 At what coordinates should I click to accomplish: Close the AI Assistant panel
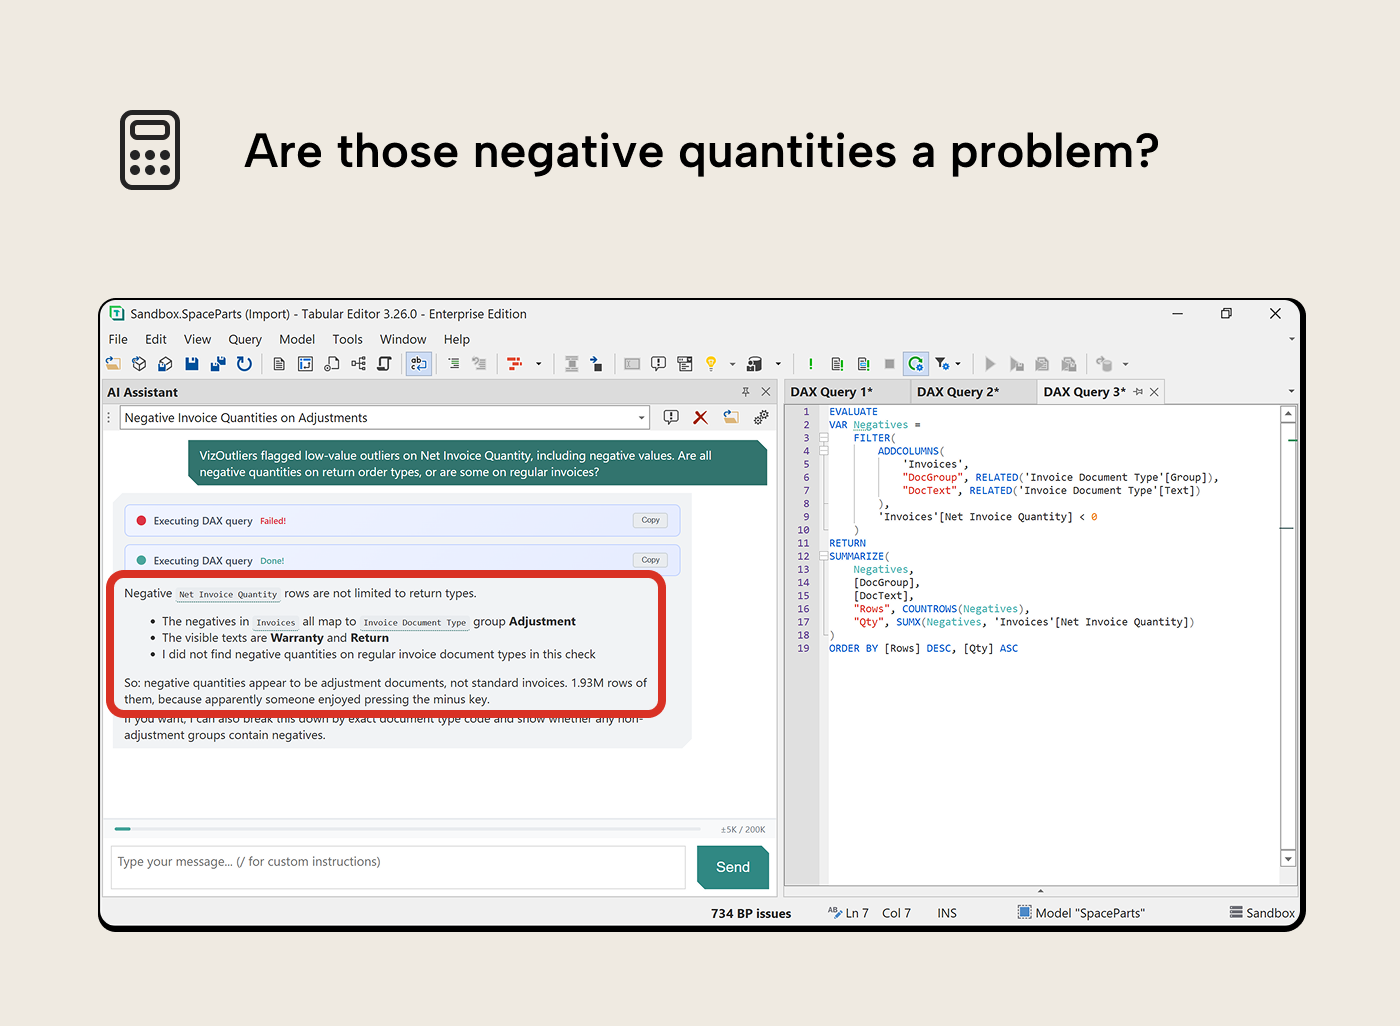coord(766,392)
